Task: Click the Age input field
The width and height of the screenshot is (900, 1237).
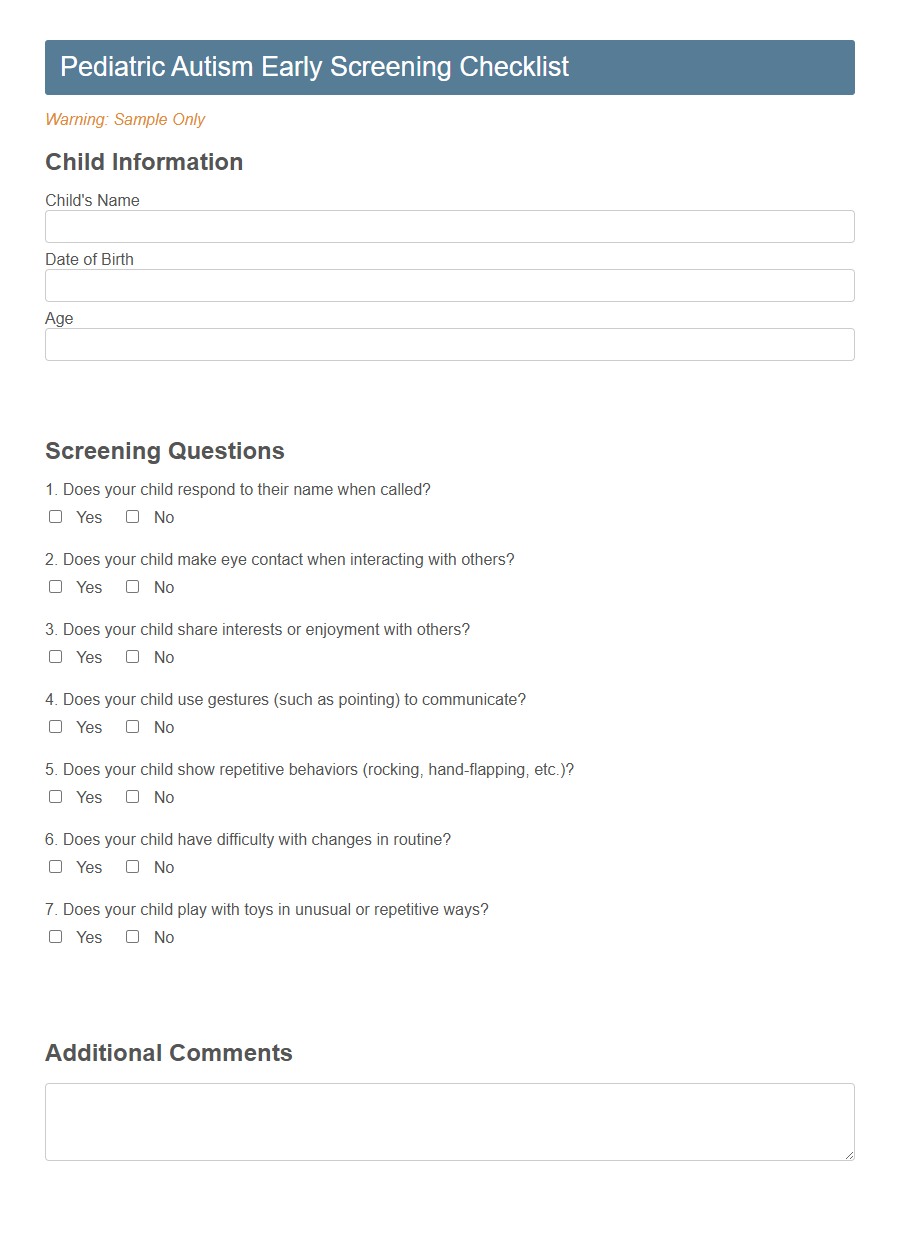Action: tap(449, 344)
